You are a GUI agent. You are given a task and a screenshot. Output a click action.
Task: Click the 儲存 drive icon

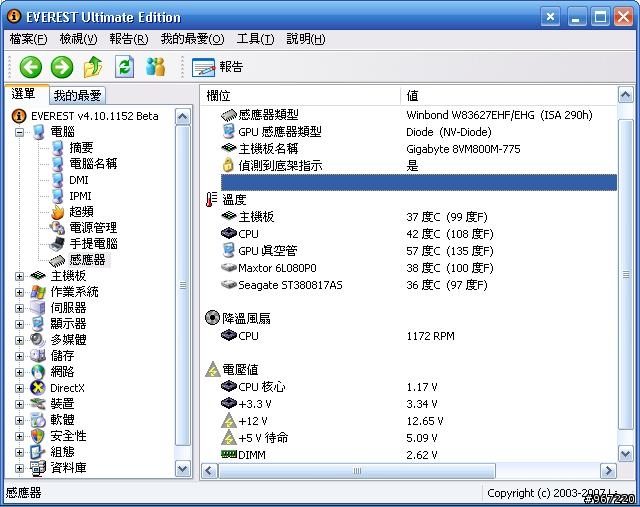coord(38,356)
